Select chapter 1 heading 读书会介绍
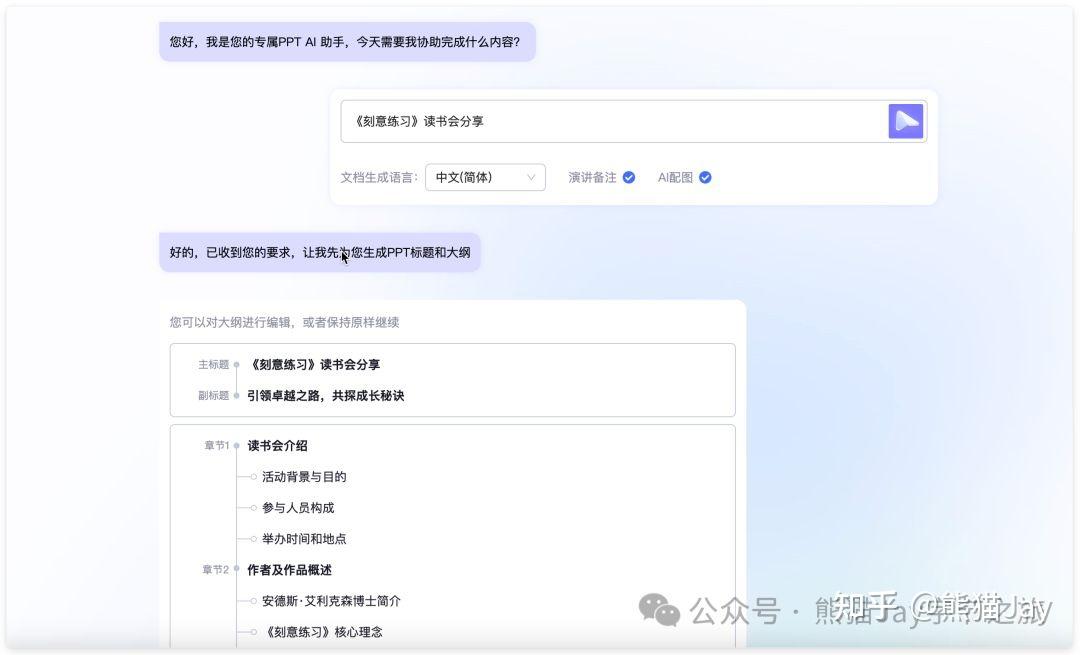1080x655 pixels. pos(278,446)
